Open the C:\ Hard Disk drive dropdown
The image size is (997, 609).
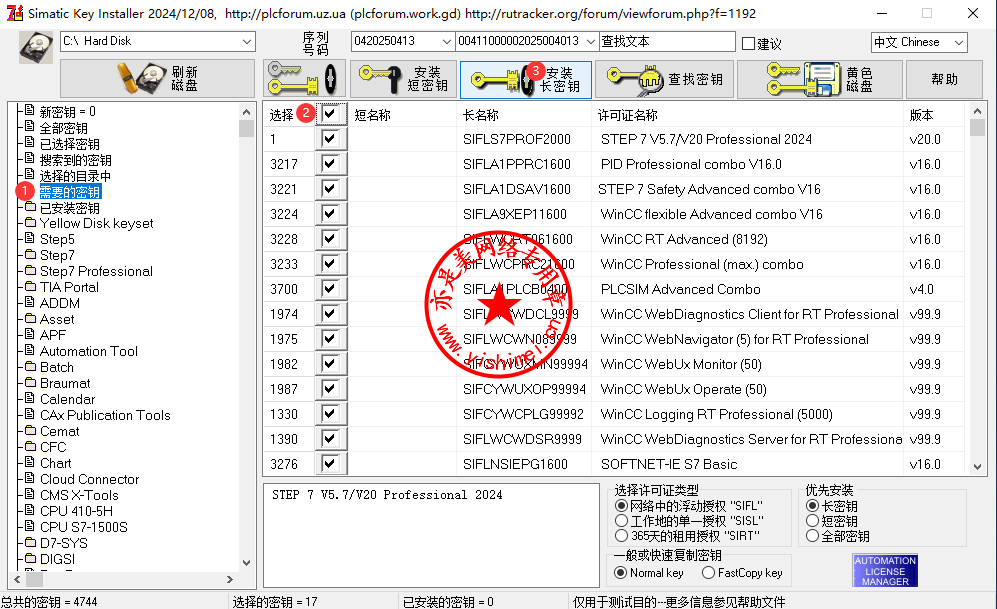[247, 41]
